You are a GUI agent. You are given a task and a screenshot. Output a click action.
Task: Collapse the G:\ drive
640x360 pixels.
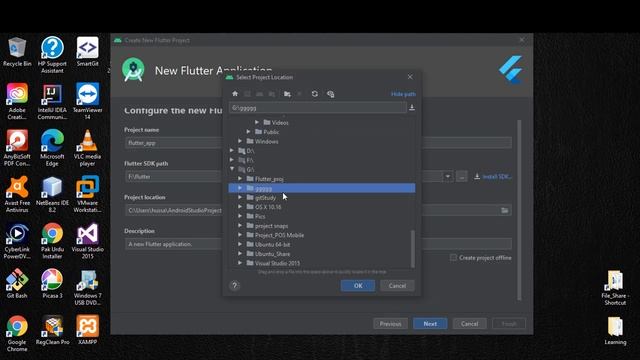tap(232, 169)
